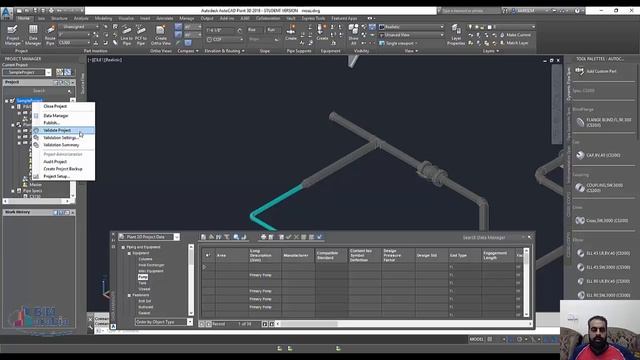Screen dimensions: 640x360
Task: Select the Cross SW 3000 palette item
Action: pos(602,220)
